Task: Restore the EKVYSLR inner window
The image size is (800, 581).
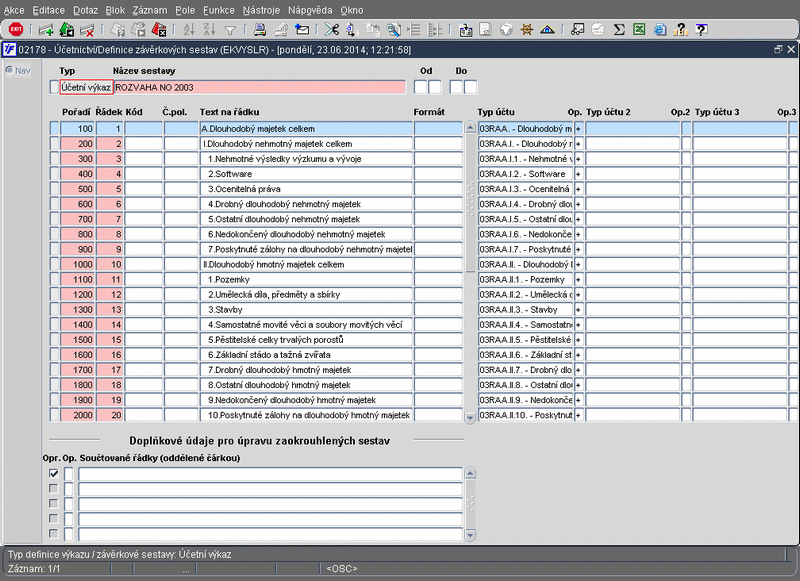Action: (778, 49)
